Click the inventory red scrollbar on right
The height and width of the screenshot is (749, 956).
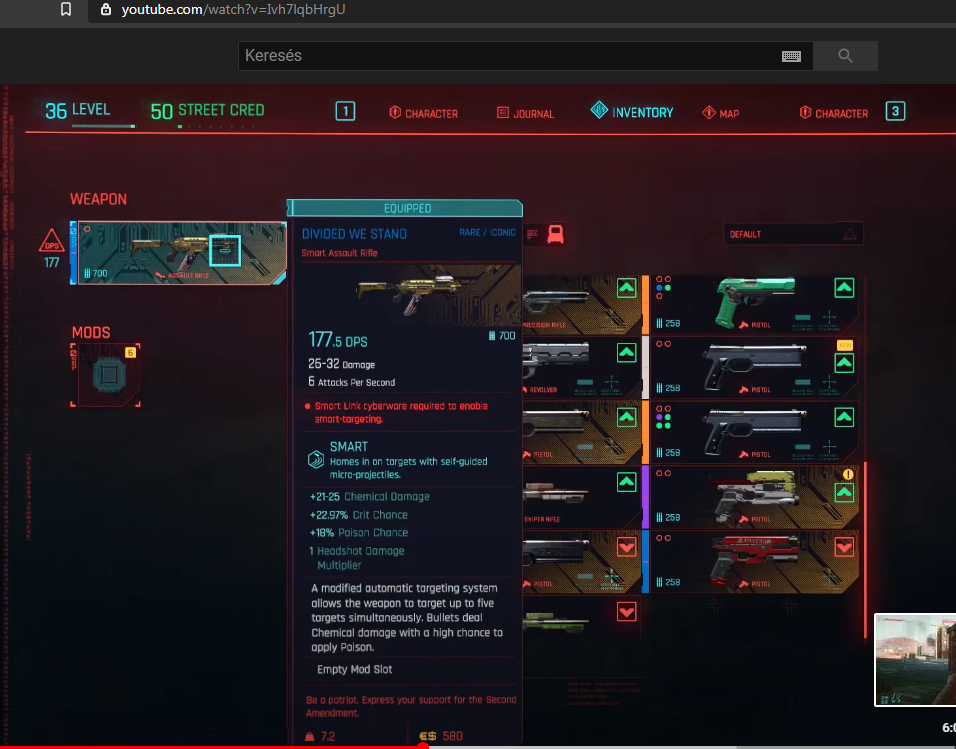click(x=865, y=550)
